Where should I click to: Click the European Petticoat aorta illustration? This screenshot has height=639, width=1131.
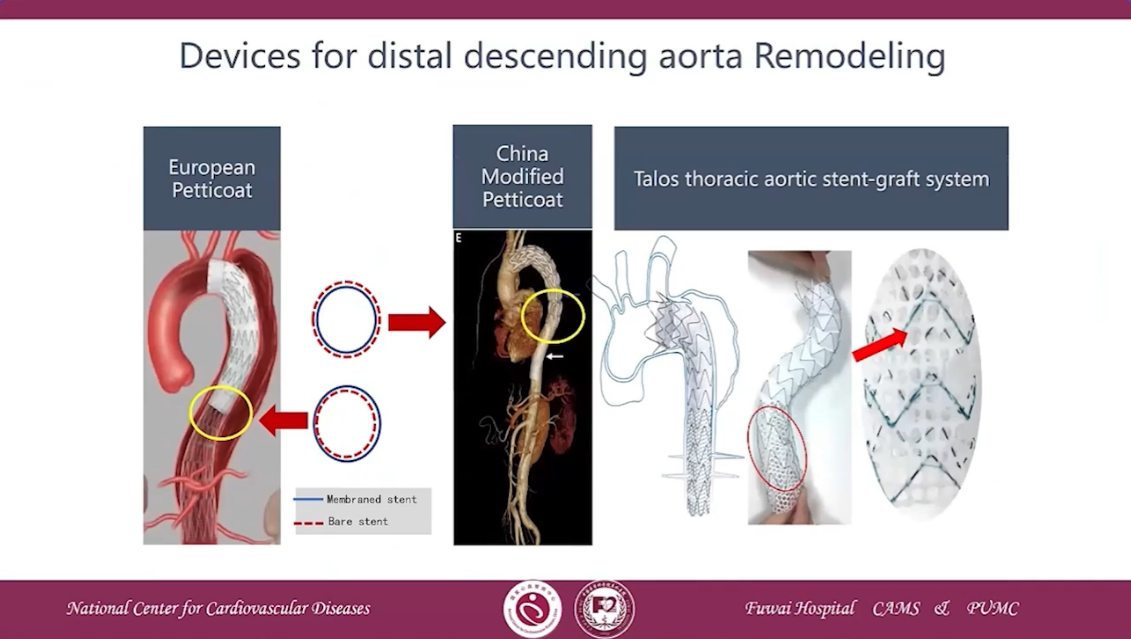point(212,387)
